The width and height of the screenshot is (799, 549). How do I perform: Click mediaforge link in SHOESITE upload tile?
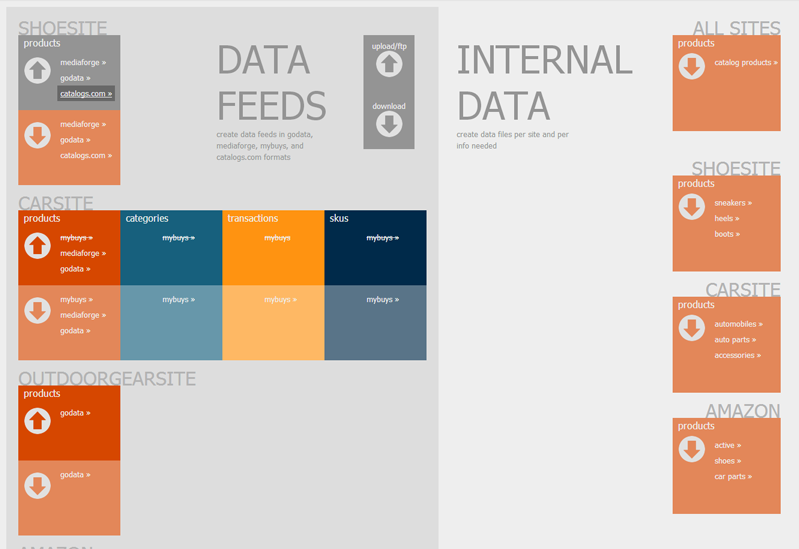(x=83, y=63)
